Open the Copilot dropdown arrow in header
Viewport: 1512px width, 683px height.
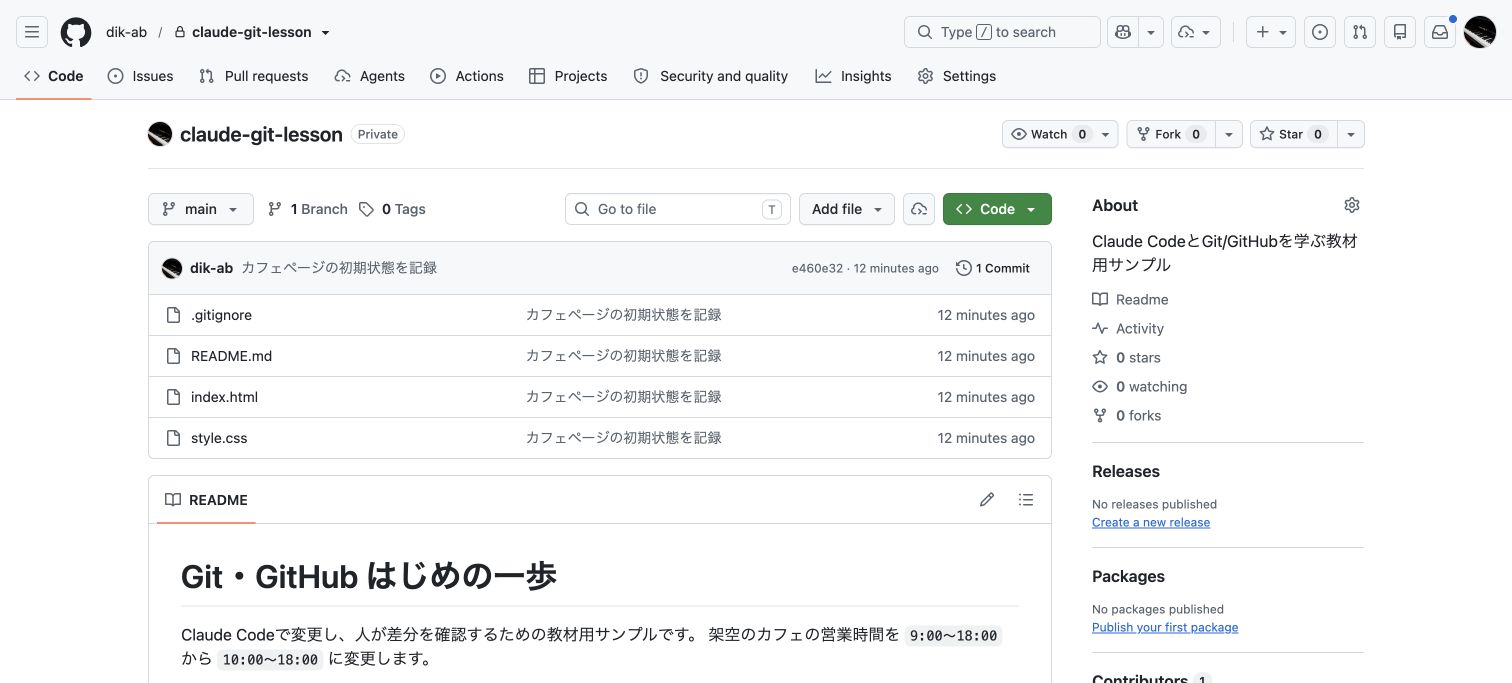point(1151,32)
